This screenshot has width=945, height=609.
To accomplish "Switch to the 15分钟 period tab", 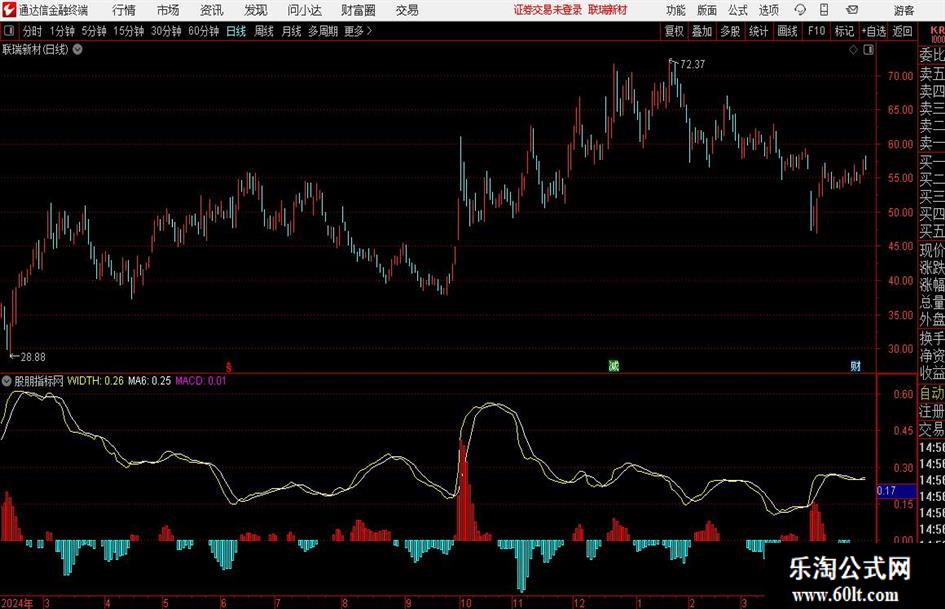I will pos(128,31).
